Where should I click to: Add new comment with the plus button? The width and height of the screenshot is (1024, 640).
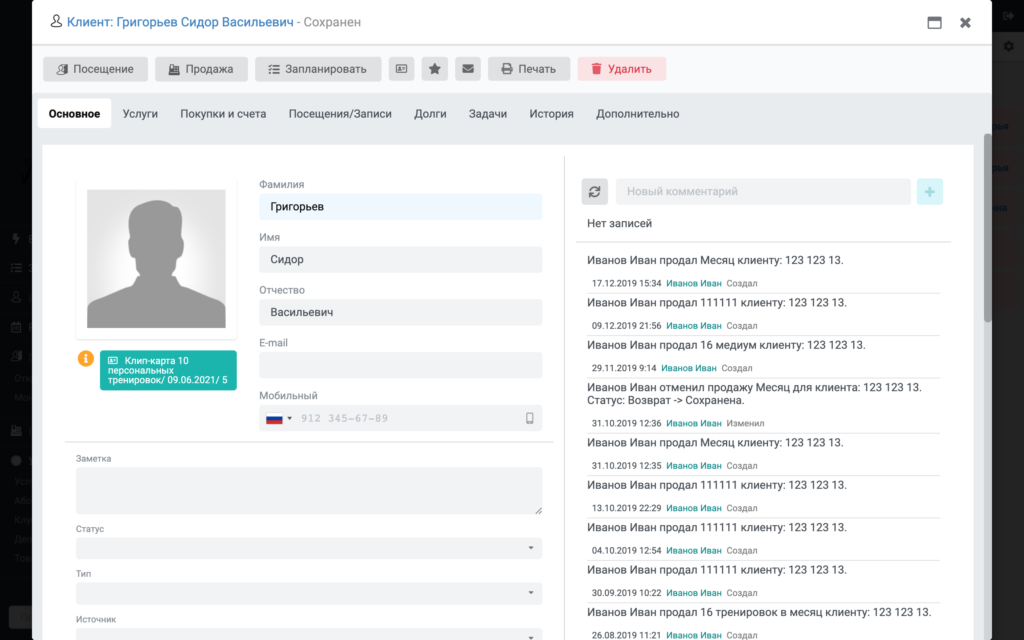coord(929,191)
